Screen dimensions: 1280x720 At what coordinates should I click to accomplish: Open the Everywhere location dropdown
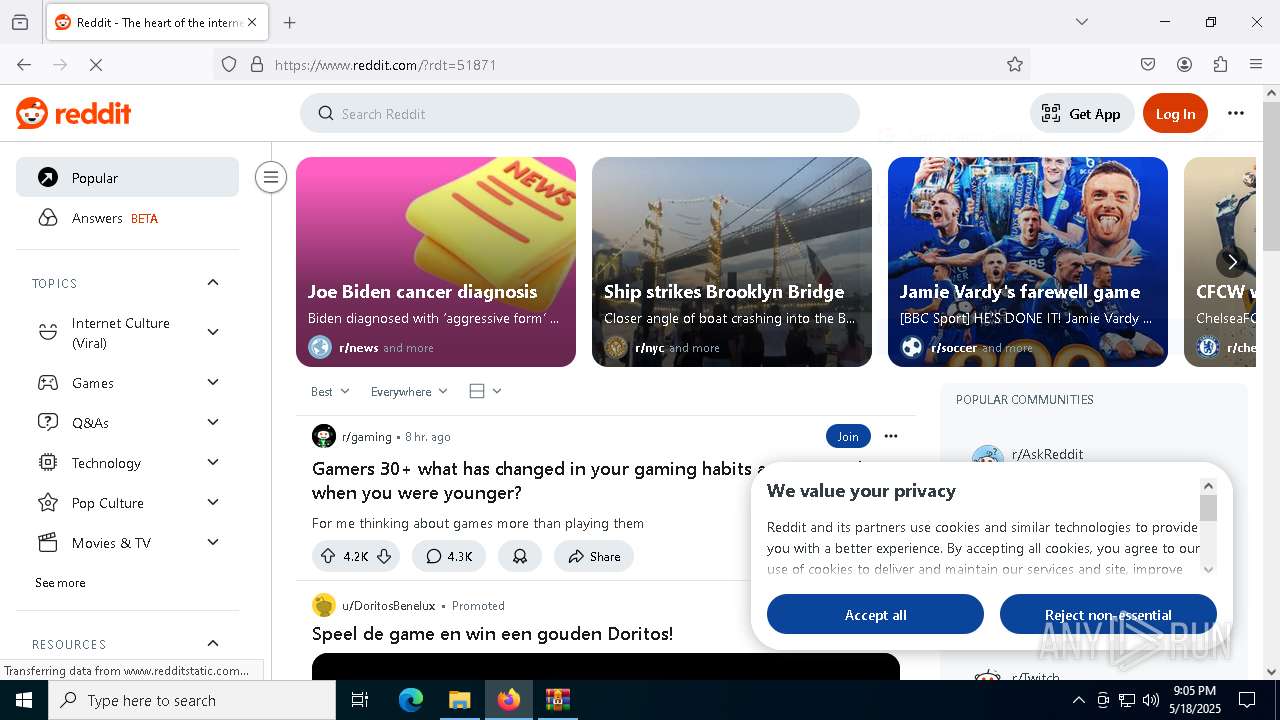[409, 391]
